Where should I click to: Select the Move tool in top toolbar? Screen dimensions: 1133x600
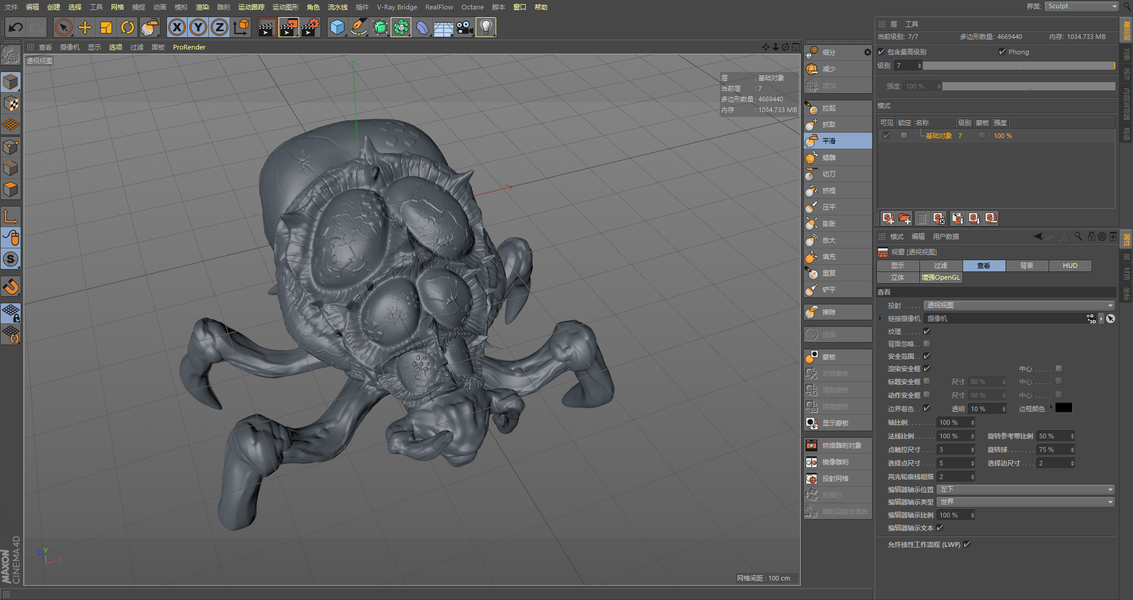pos(85,28)
